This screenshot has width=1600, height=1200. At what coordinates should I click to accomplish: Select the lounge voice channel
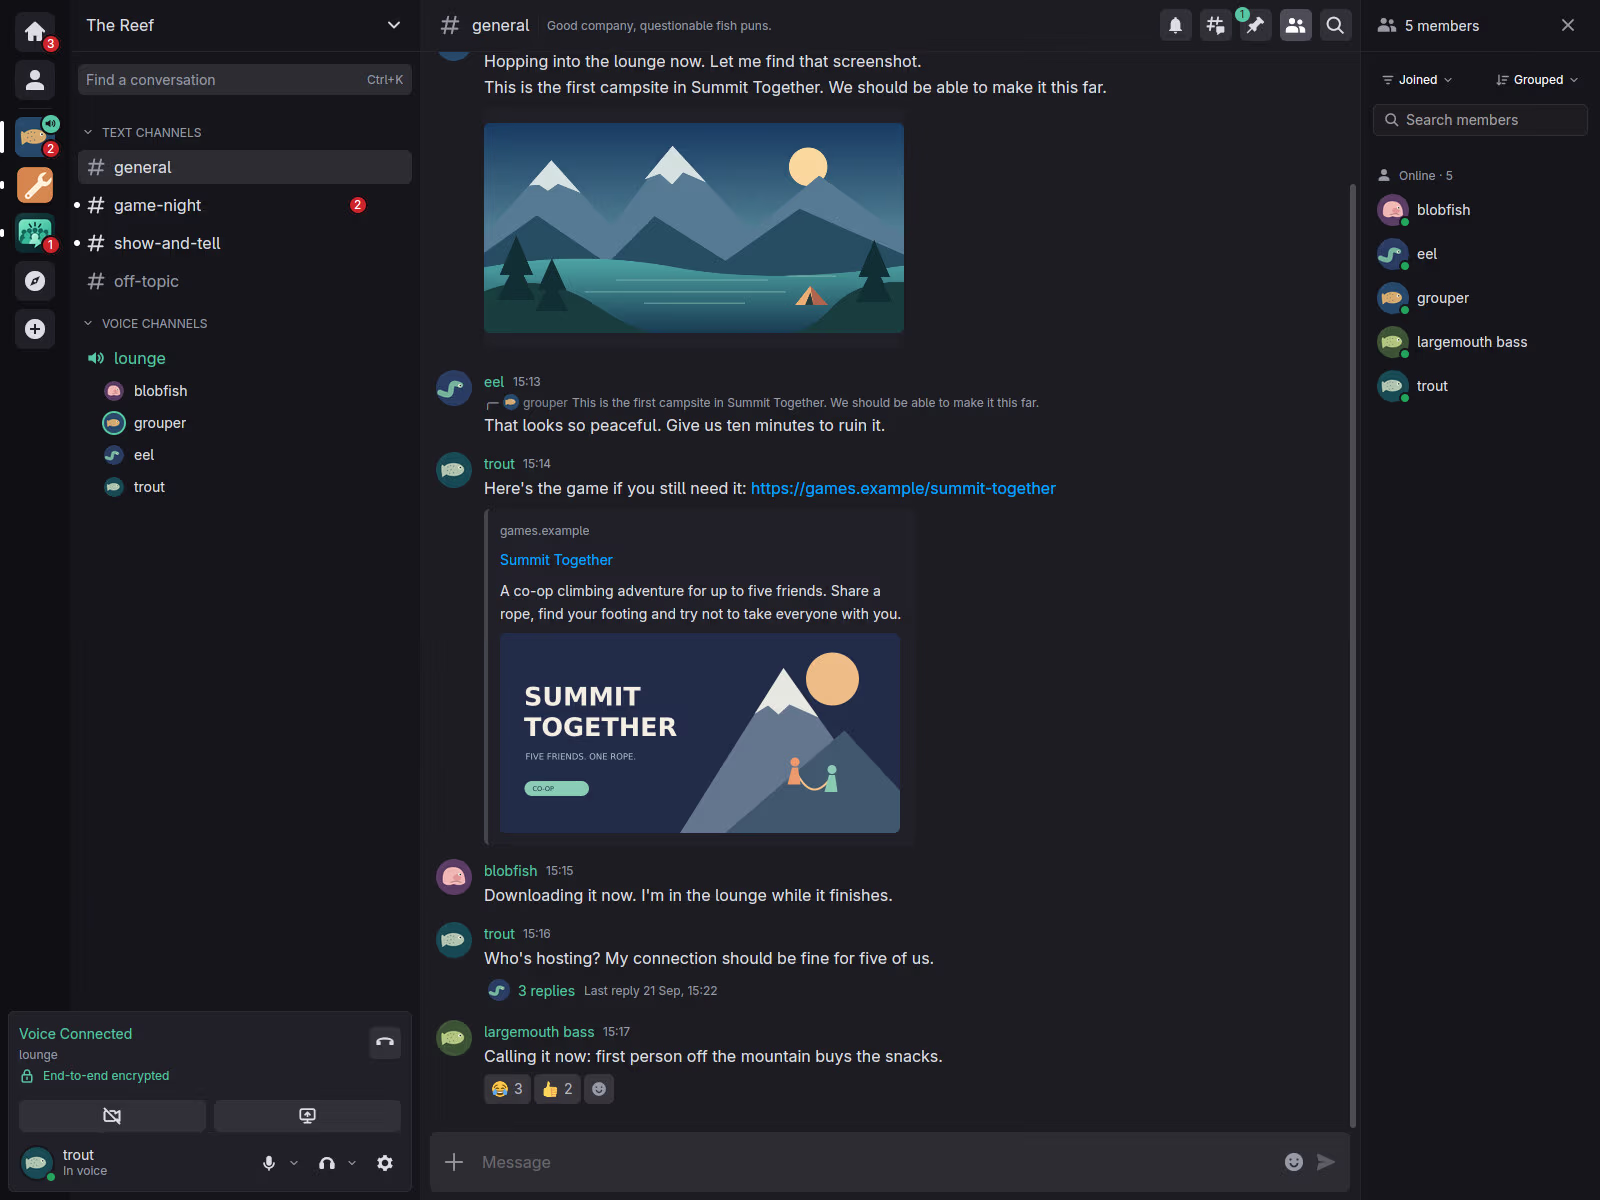(245, 358)
